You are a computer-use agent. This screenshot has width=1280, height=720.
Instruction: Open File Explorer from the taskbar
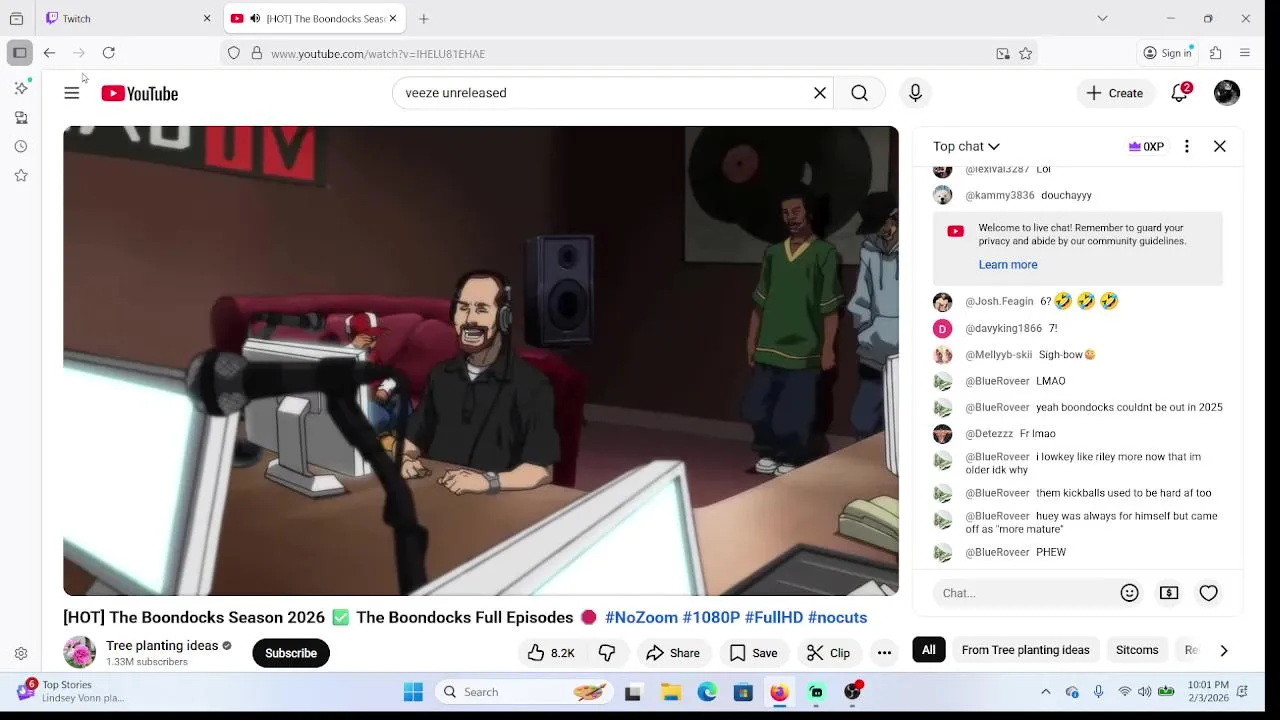pyautogui.click(x=671, y=692)
